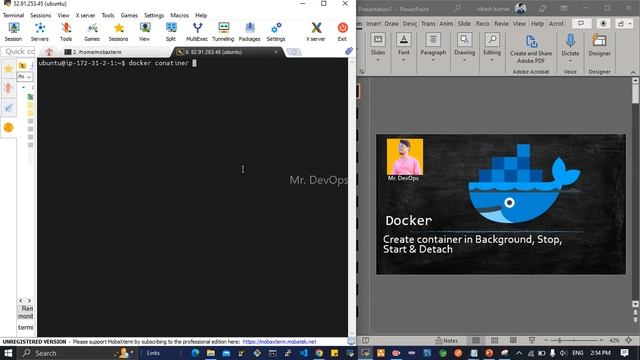Open the Sessions star toolbar icon
Image resolution: width=640 pixels, height=360 pixels.
point(118,32)
